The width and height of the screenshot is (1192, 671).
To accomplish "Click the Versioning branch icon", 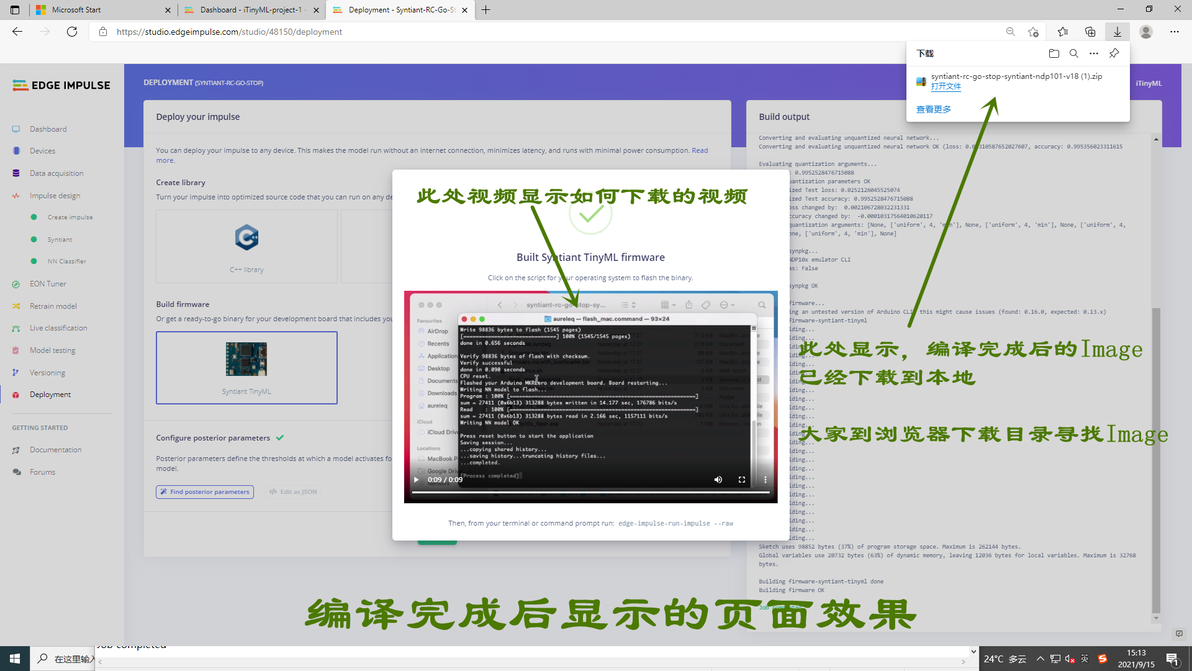I will (x=16, y=372).
